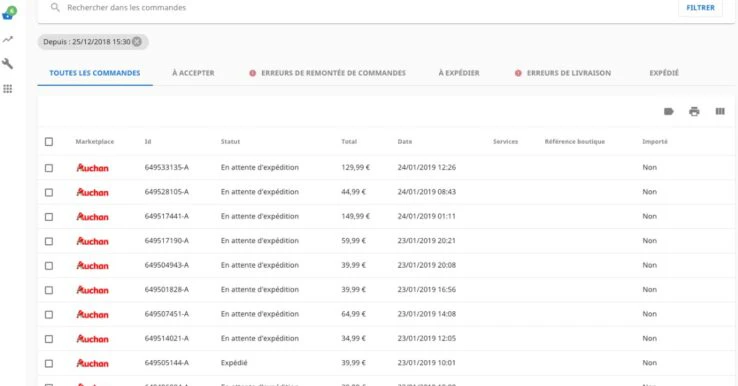This screenshot has width=738, height=386.
Task: Sort by the Date column header
Action: (405, 142)
